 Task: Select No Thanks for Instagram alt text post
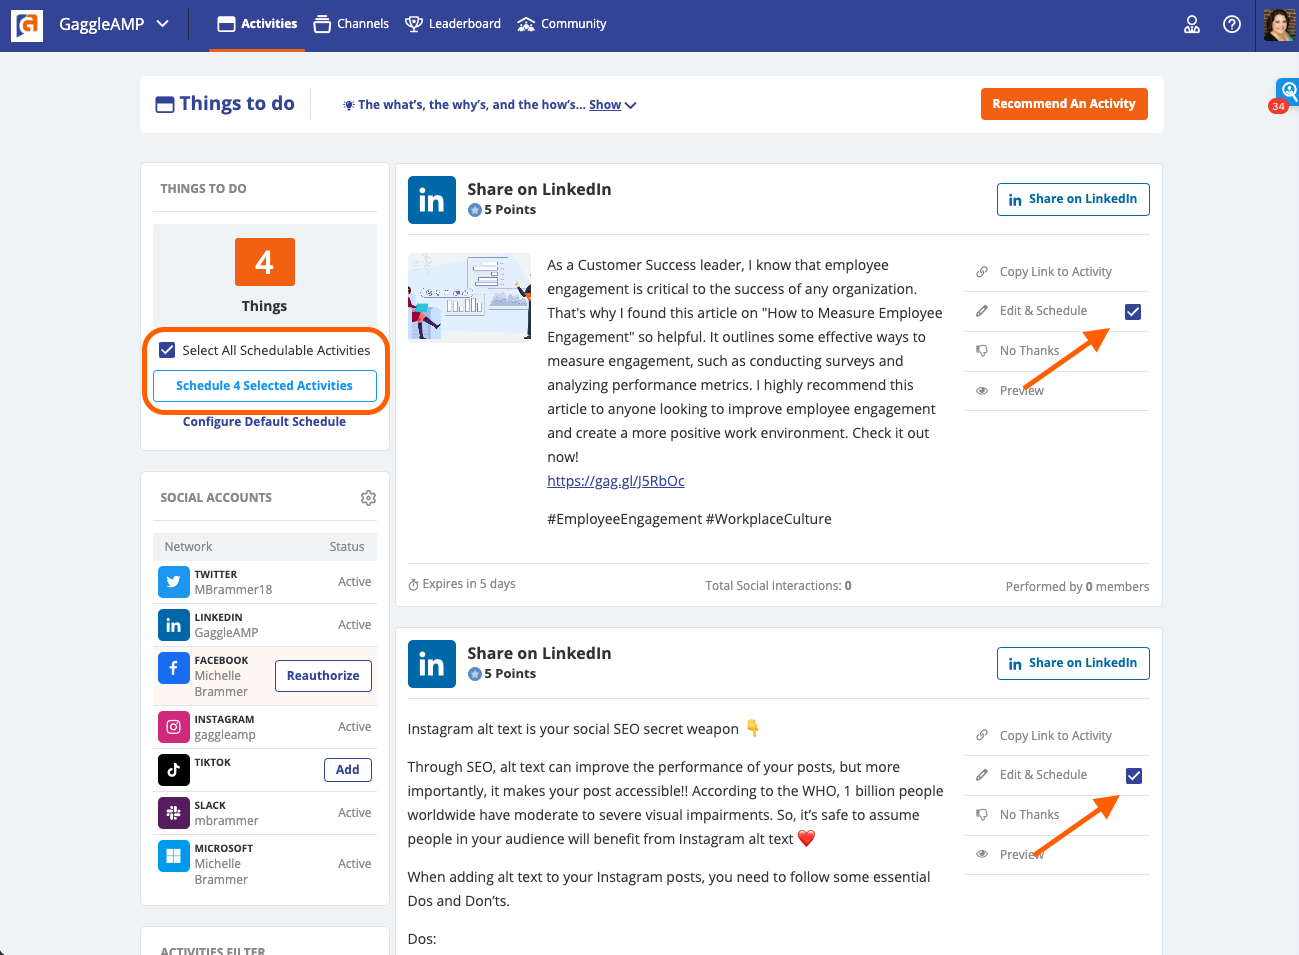tap(1029, 815)
